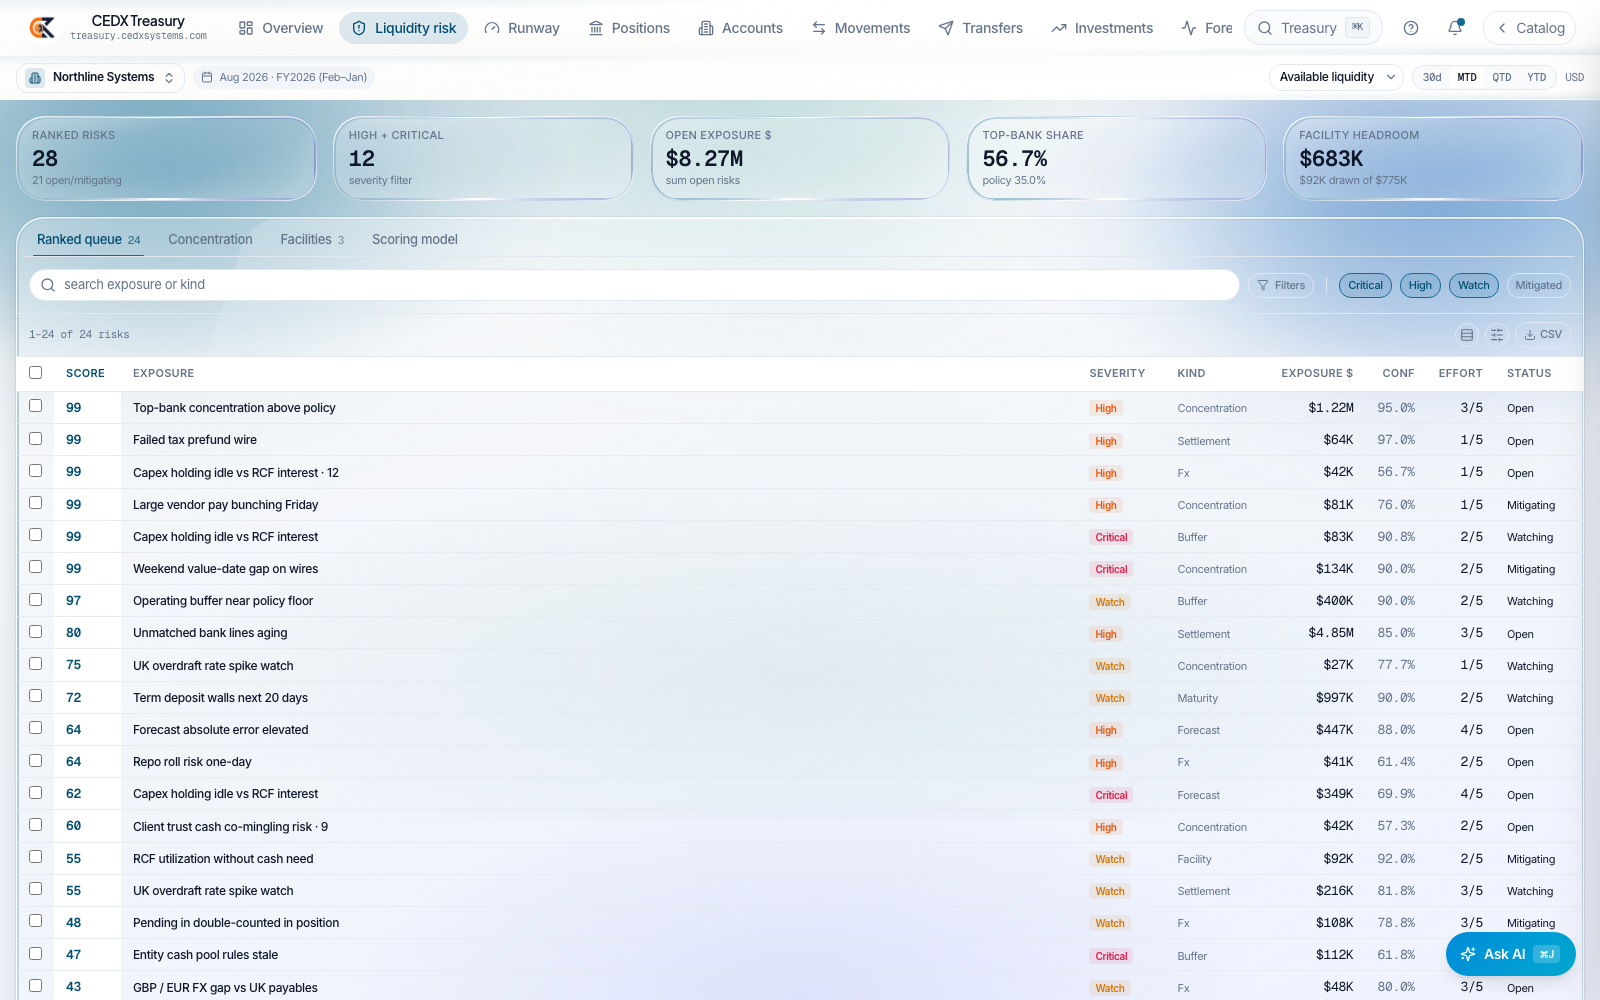Open the Catalog back chevron button
The height and width of the screenshot is (1000, 1600).
[1529, 28]
